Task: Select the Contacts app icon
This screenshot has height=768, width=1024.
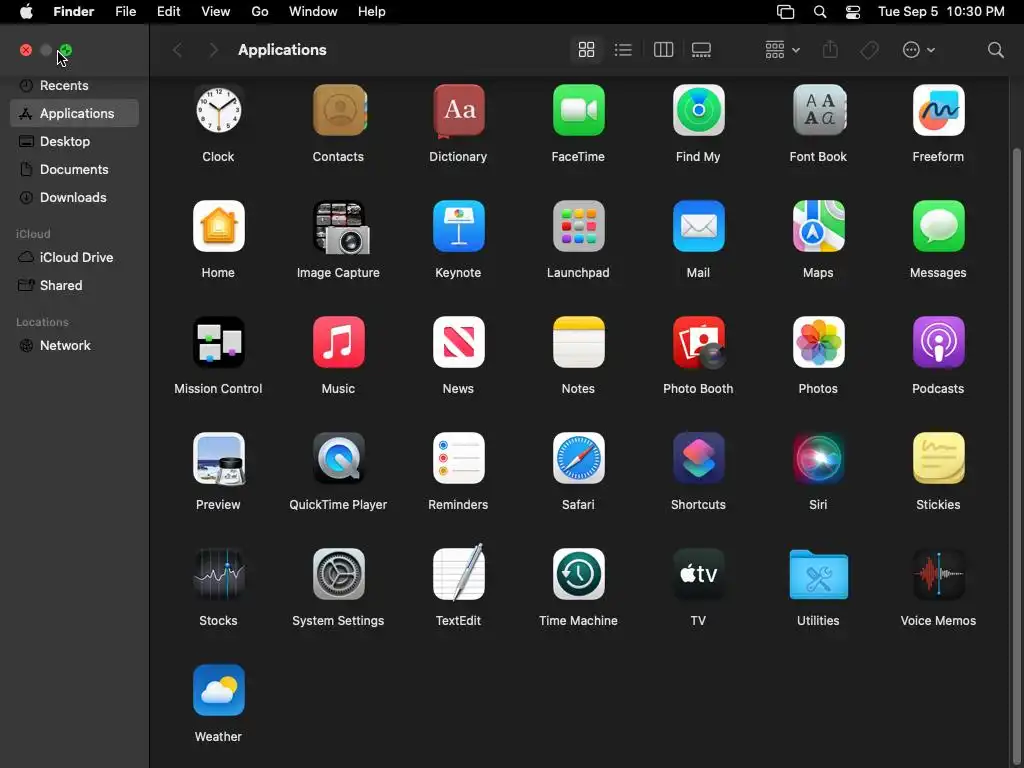Action: click(x=338, y=110)
